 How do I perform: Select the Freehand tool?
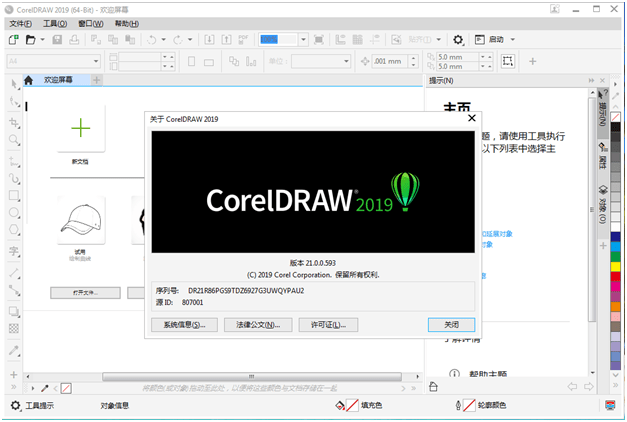click(14, 162)
